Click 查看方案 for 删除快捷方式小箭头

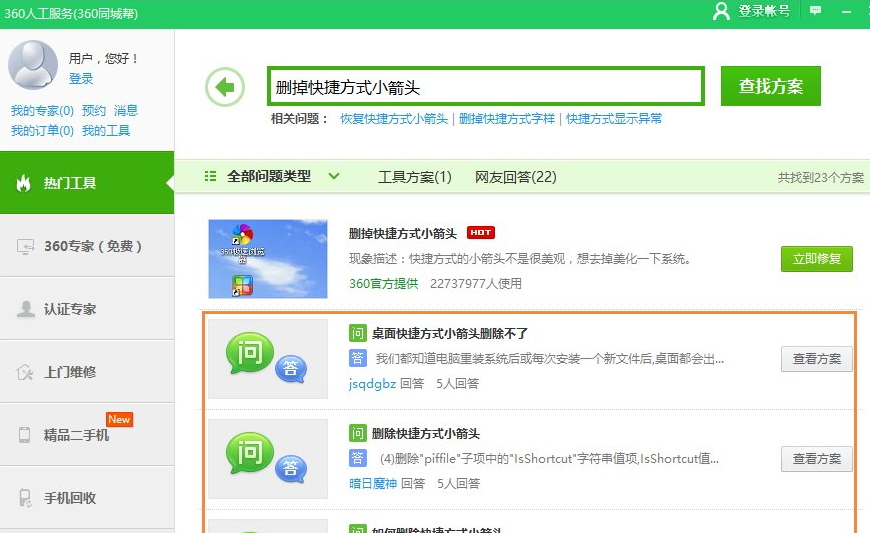(x=817, y=459)
